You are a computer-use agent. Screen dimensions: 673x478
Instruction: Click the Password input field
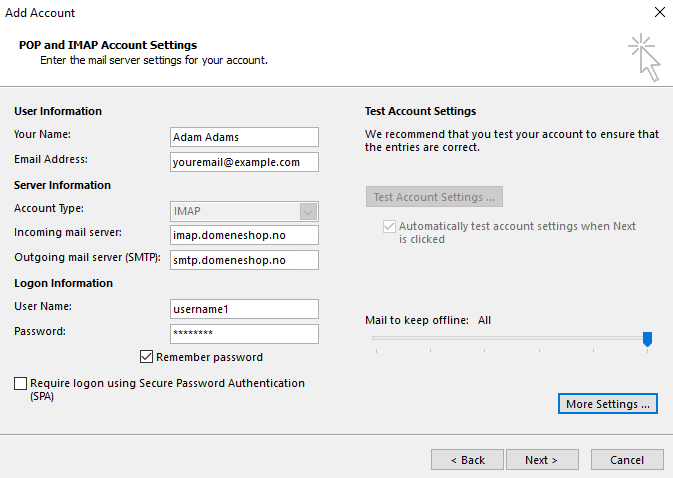(244, 333)
